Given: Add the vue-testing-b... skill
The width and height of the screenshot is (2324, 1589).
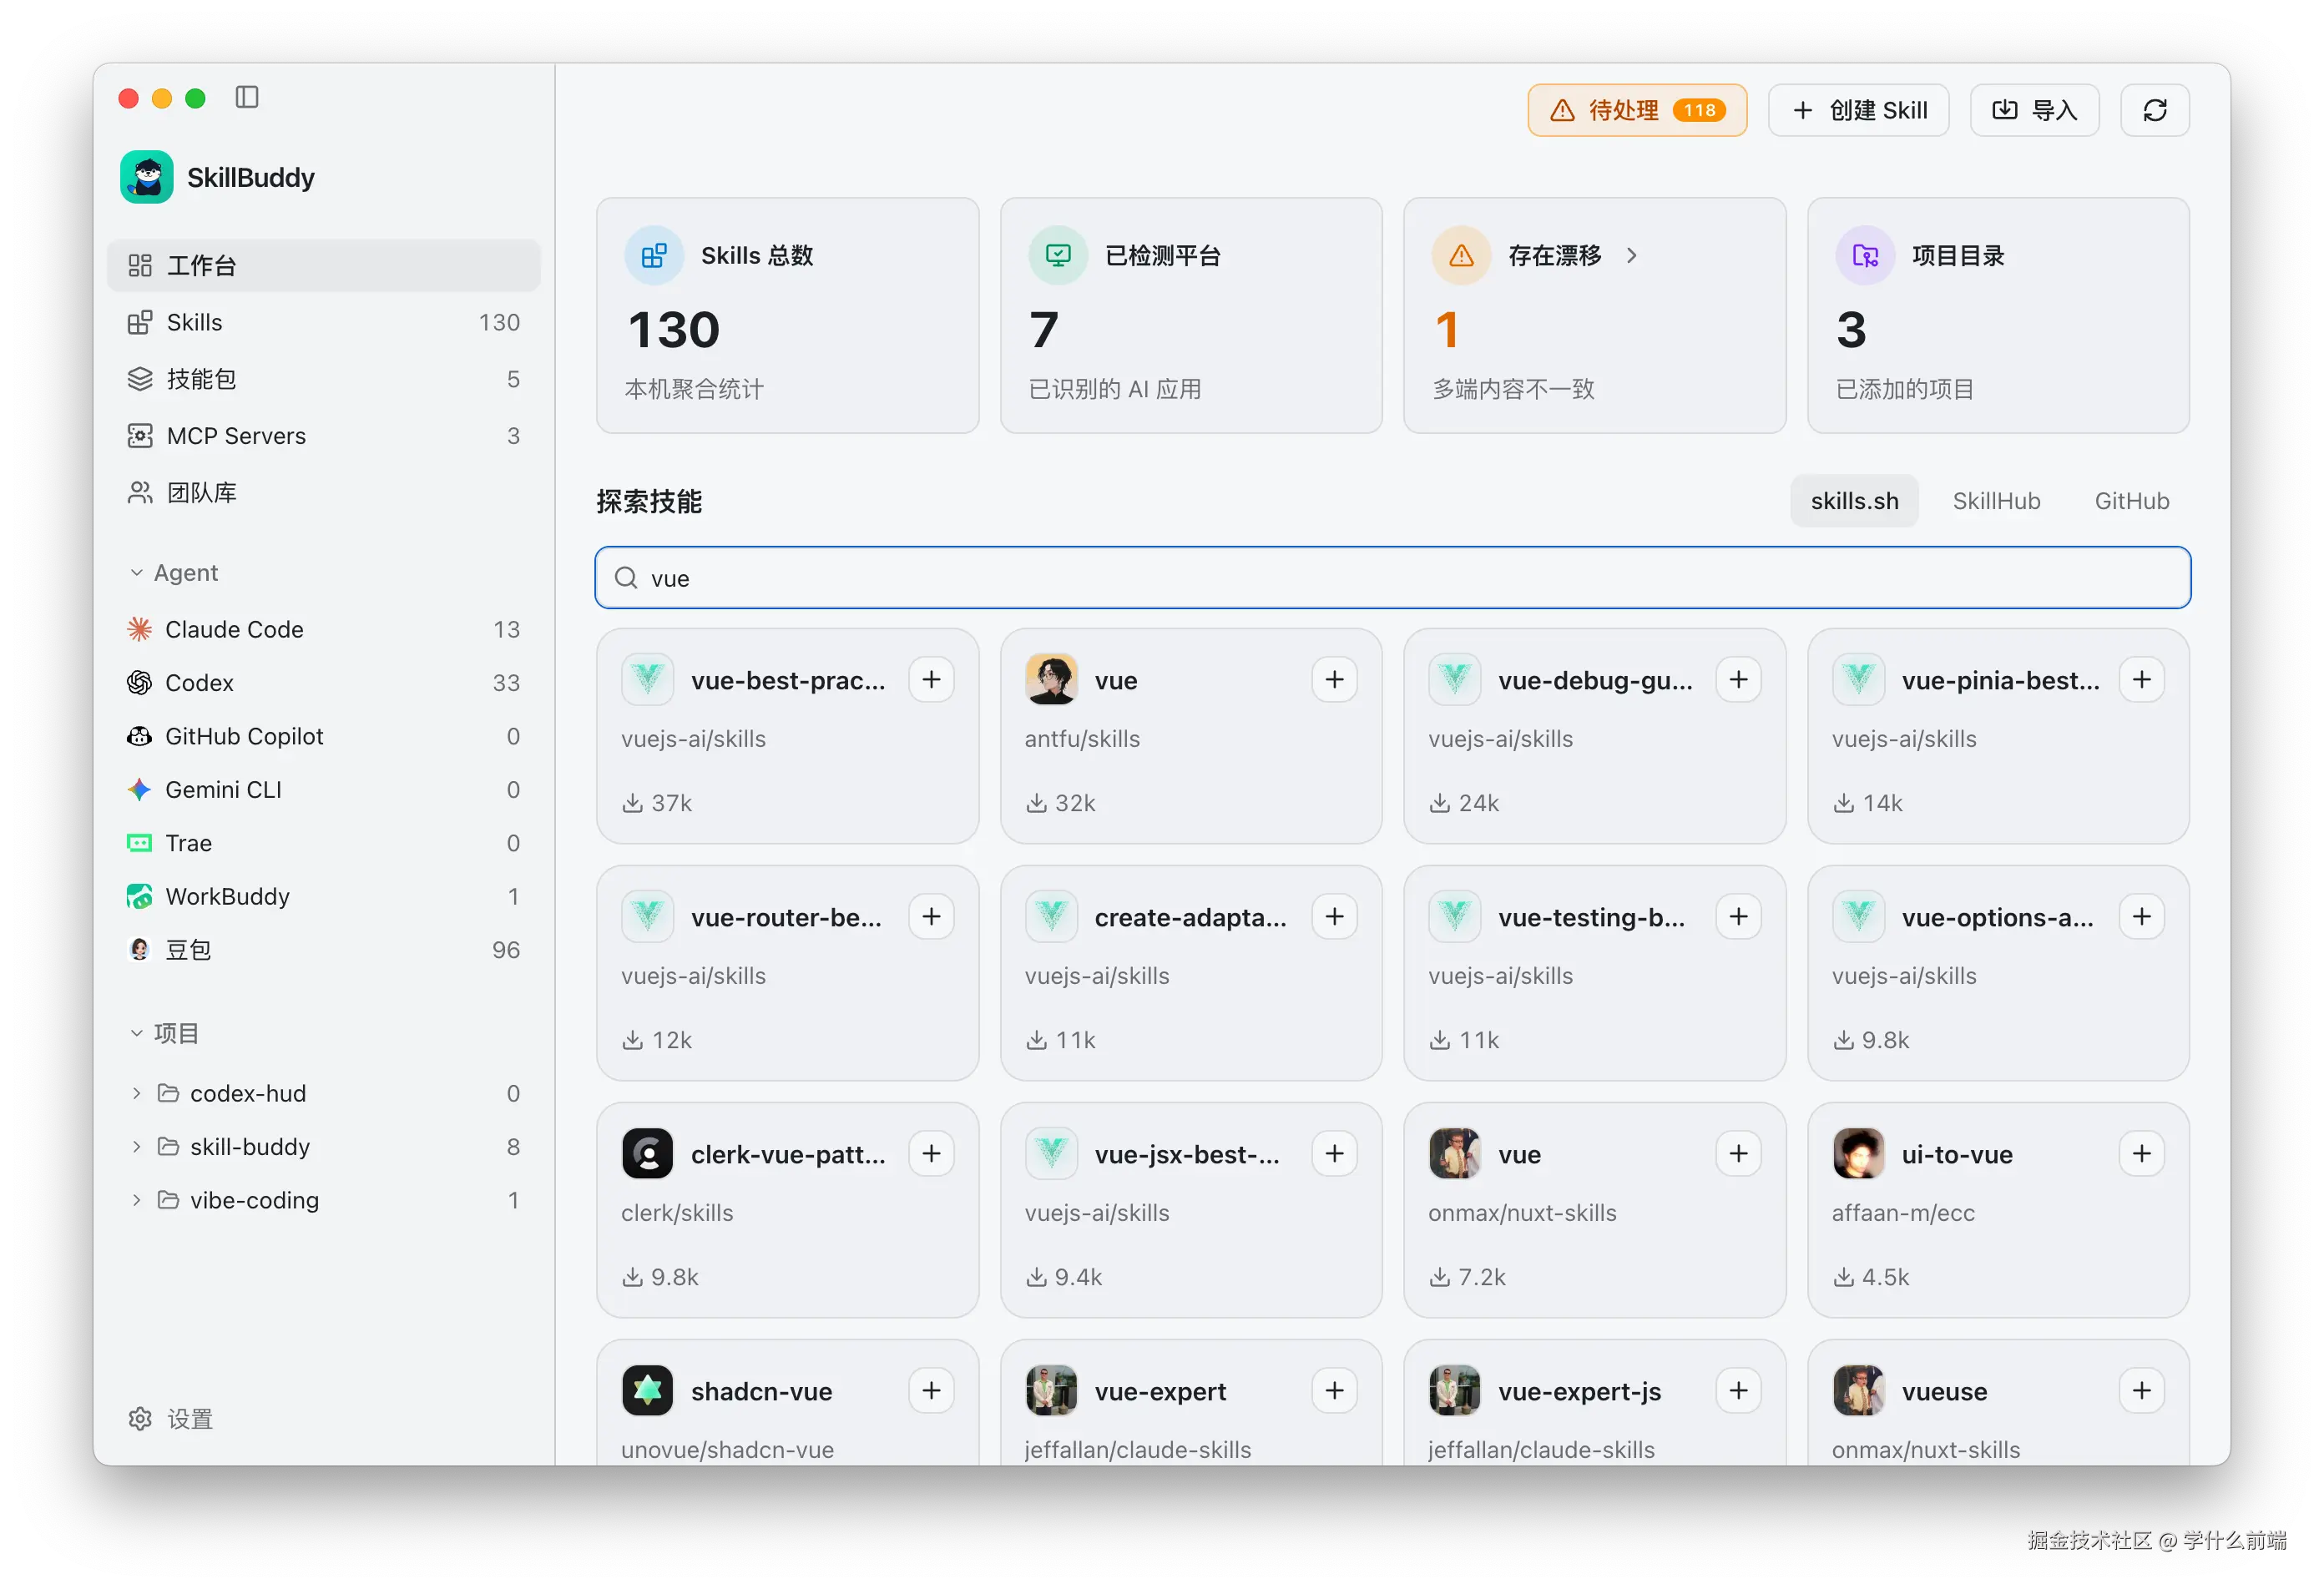Looking at the screenshot, I should (1739, 917).
